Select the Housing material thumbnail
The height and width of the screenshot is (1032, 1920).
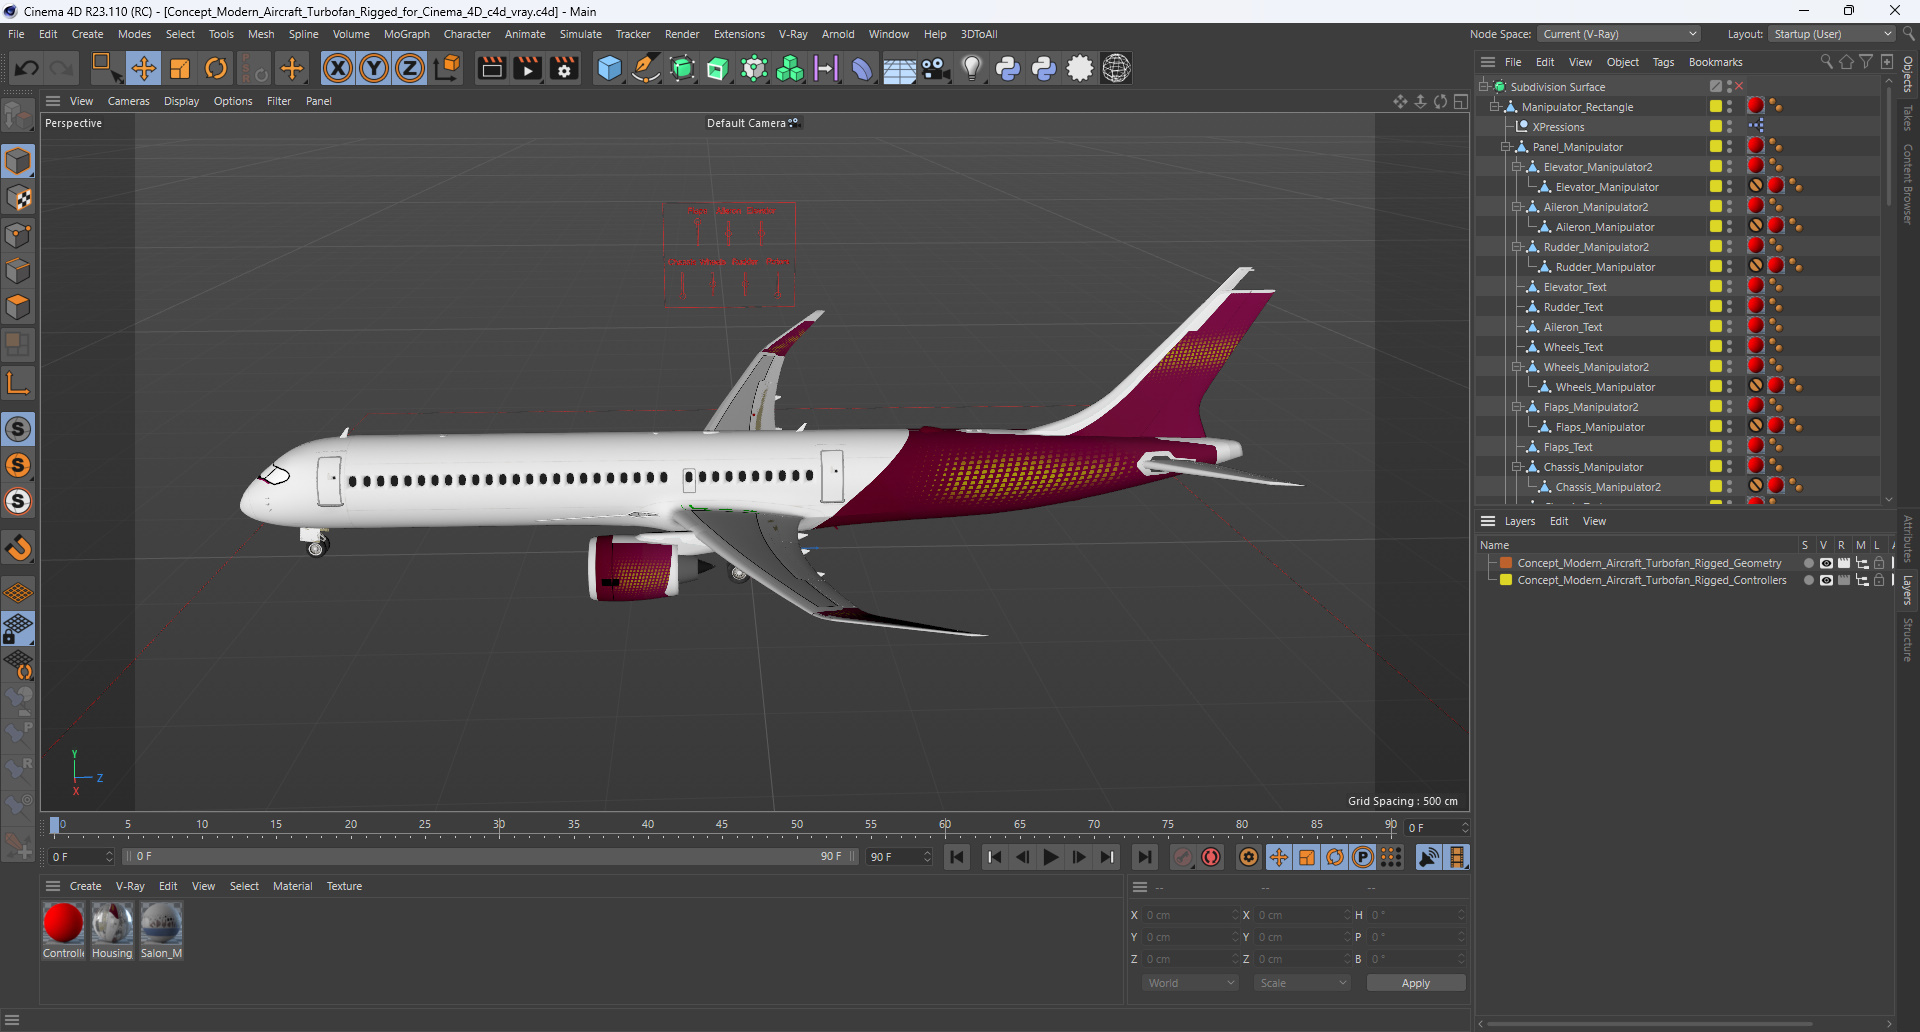112,923
